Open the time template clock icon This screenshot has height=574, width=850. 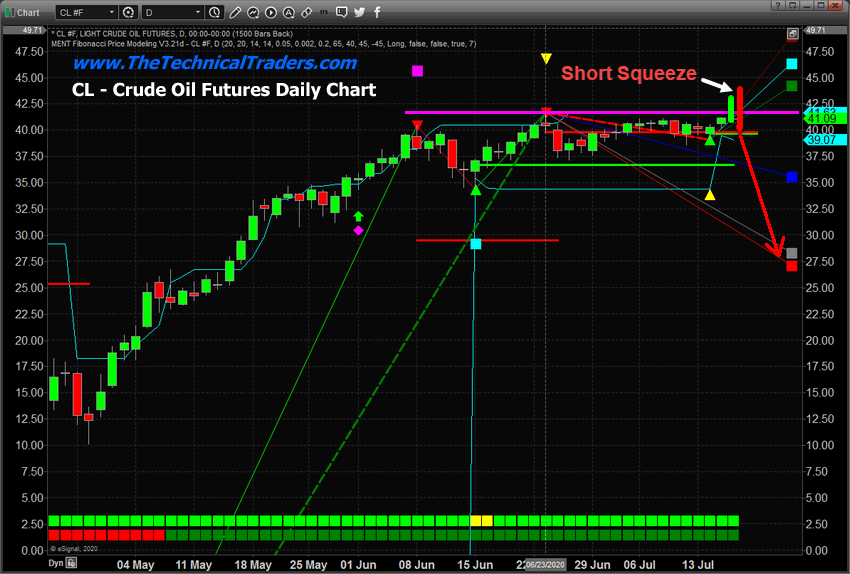click(215, 12)
